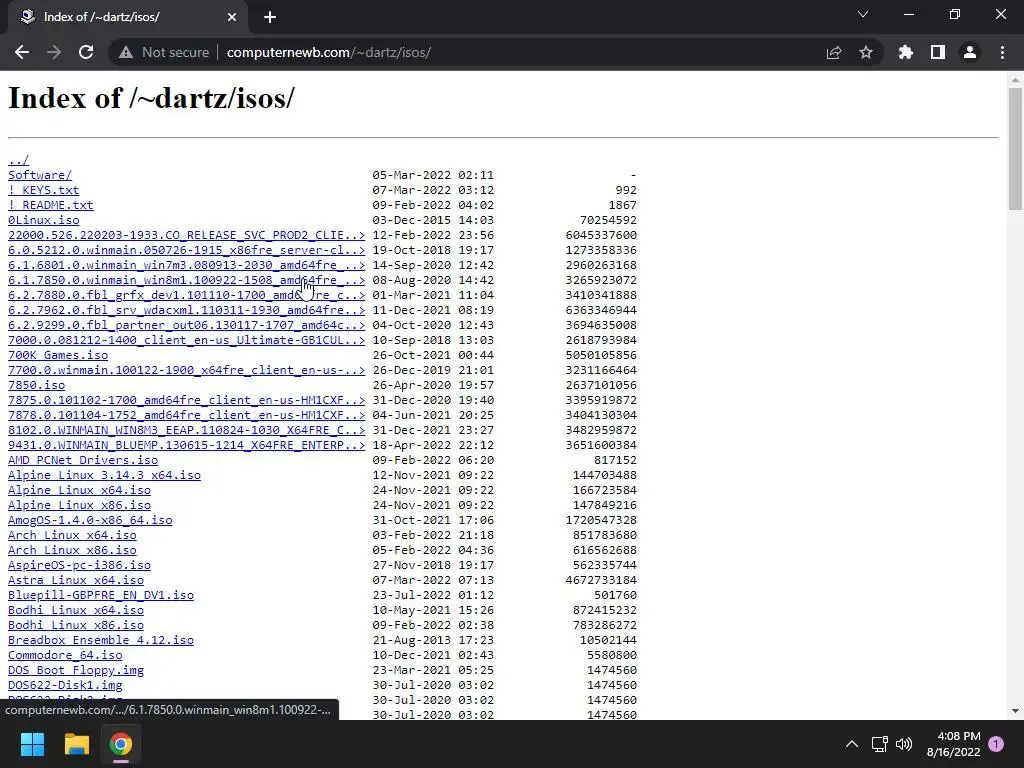Download AmogOS-1.4.0-x86_64.iso
This screenshot has height=768, width=1024.
coord(90,520)
